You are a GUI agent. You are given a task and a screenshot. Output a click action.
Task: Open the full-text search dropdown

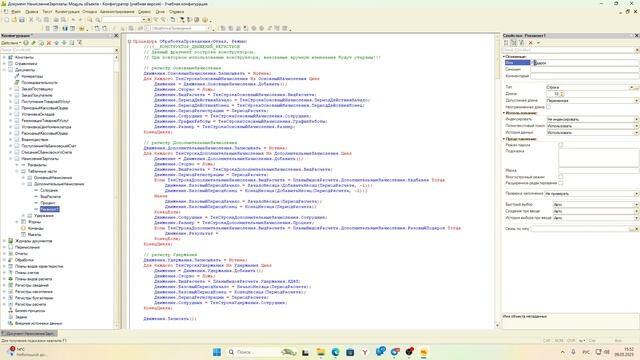(x=636, y=126)
